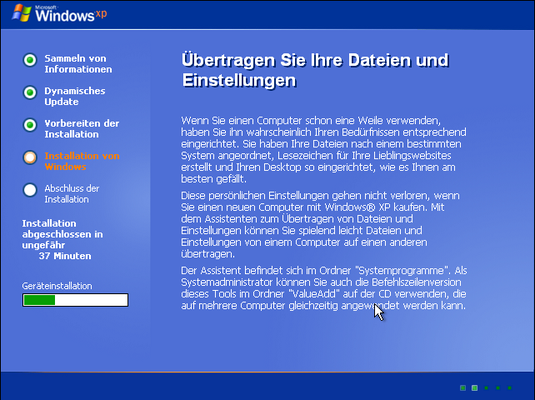Click the paragraph starting Diese persönlichen Einstellungen
The height and width of the screenshot is (400, 535).
(x=320, y=225)
